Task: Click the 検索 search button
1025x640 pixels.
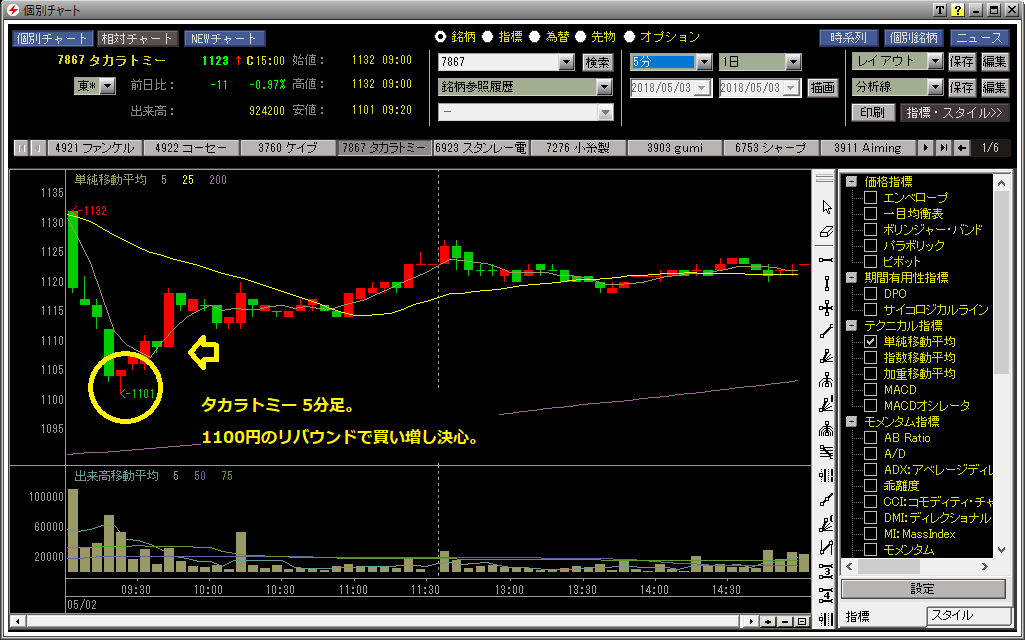Action: click(x=597, y=62)
